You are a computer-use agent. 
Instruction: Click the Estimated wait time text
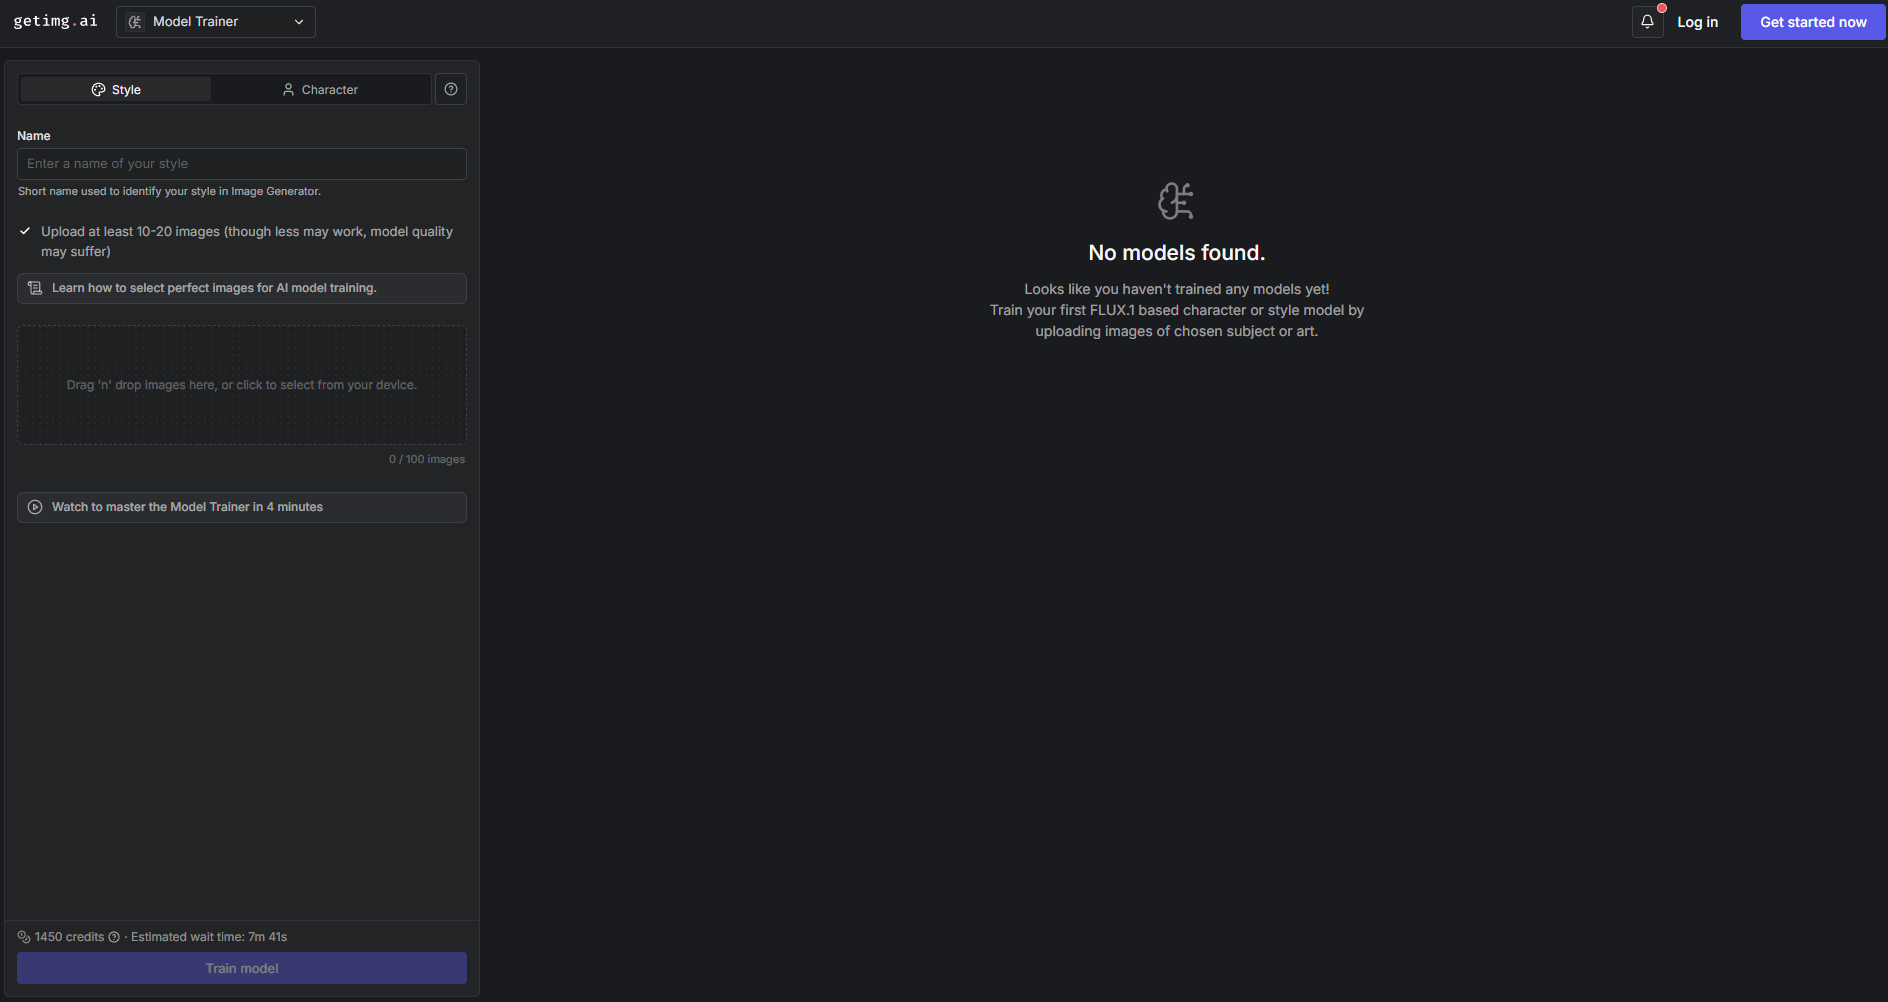click(x=209, y=937)
